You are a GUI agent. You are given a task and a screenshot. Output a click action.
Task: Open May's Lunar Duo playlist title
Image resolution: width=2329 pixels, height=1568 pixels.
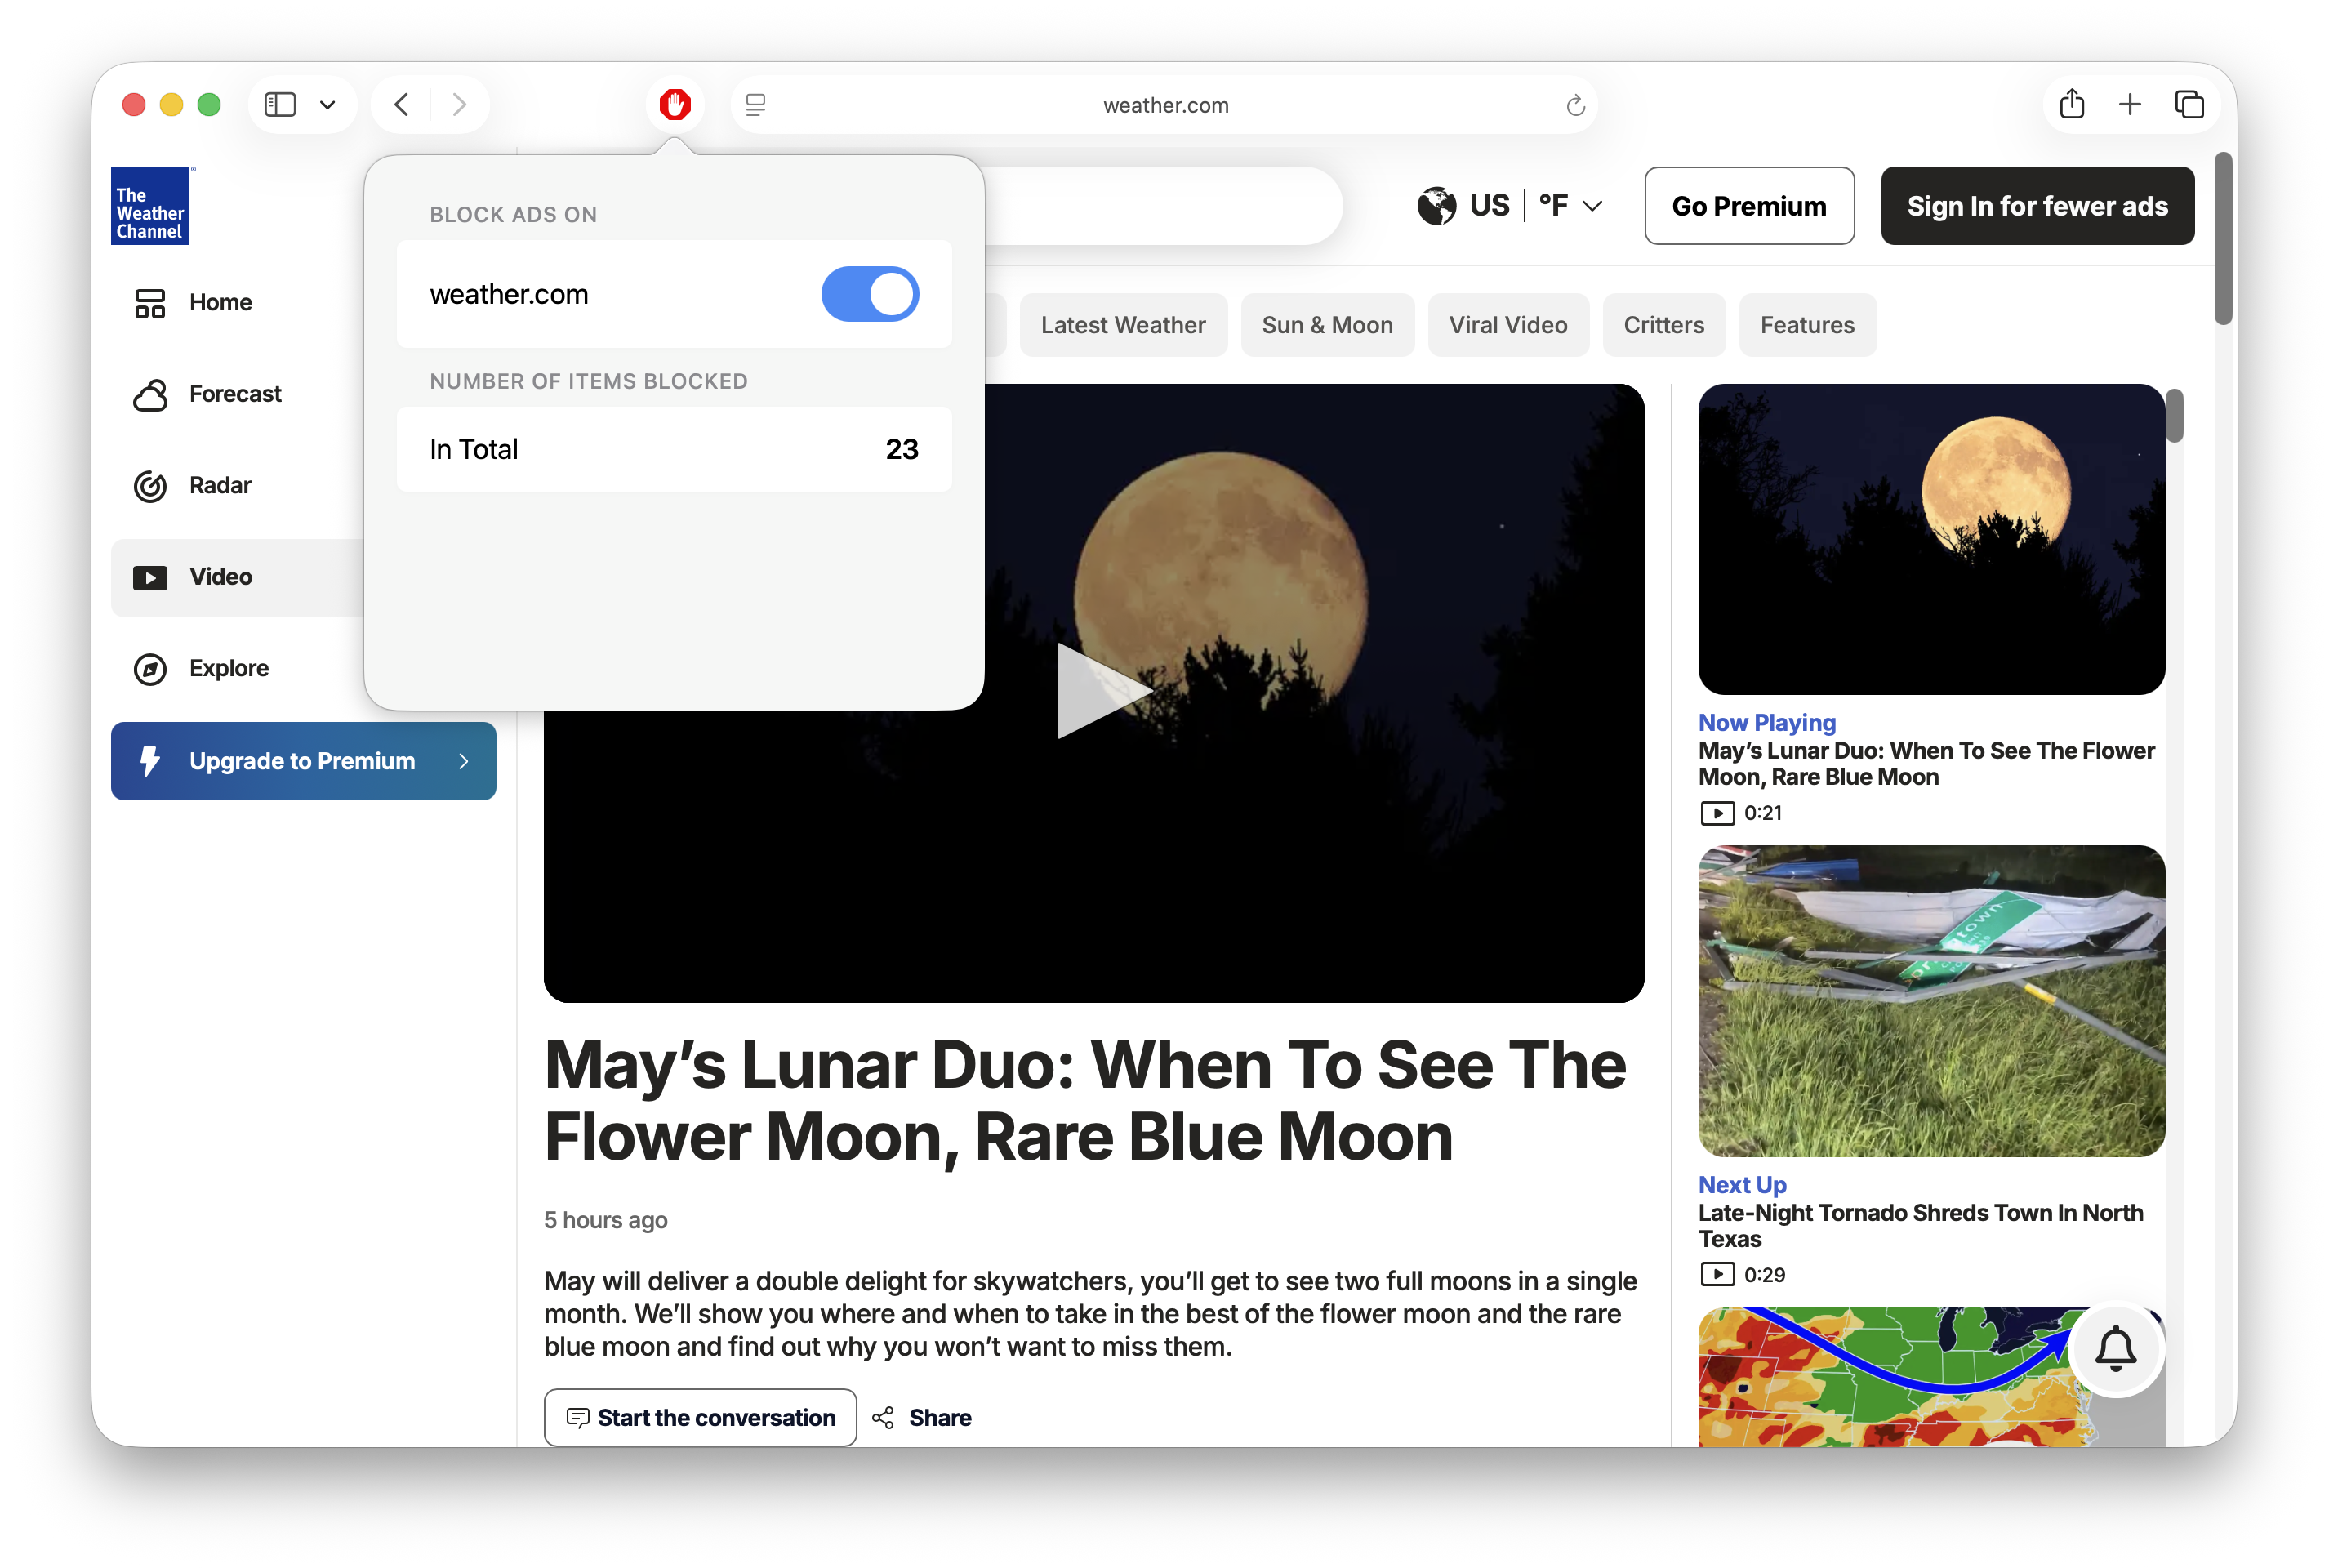click(x=1926, y=764)
